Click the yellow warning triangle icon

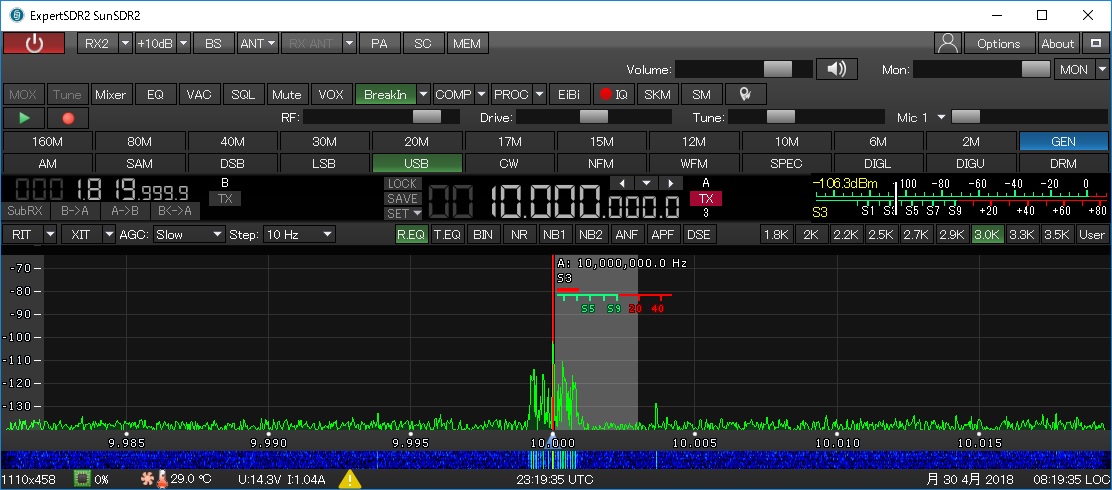(x=350, y=479)
